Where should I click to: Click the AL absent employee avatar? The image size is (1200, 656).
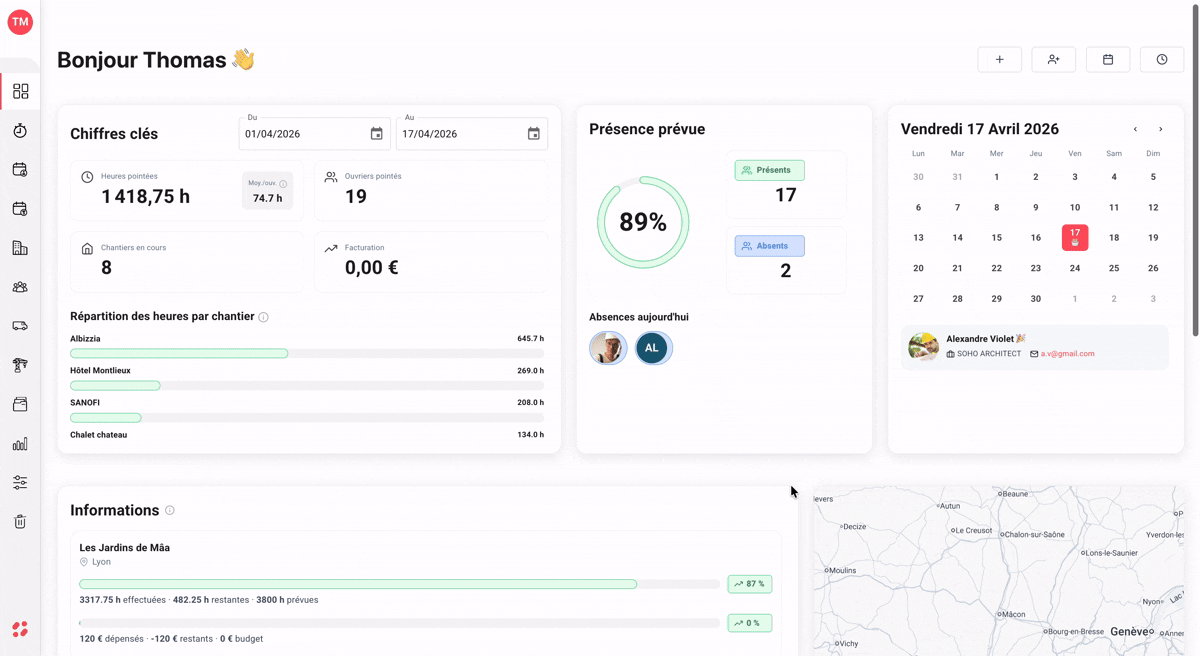click(653, 348)
